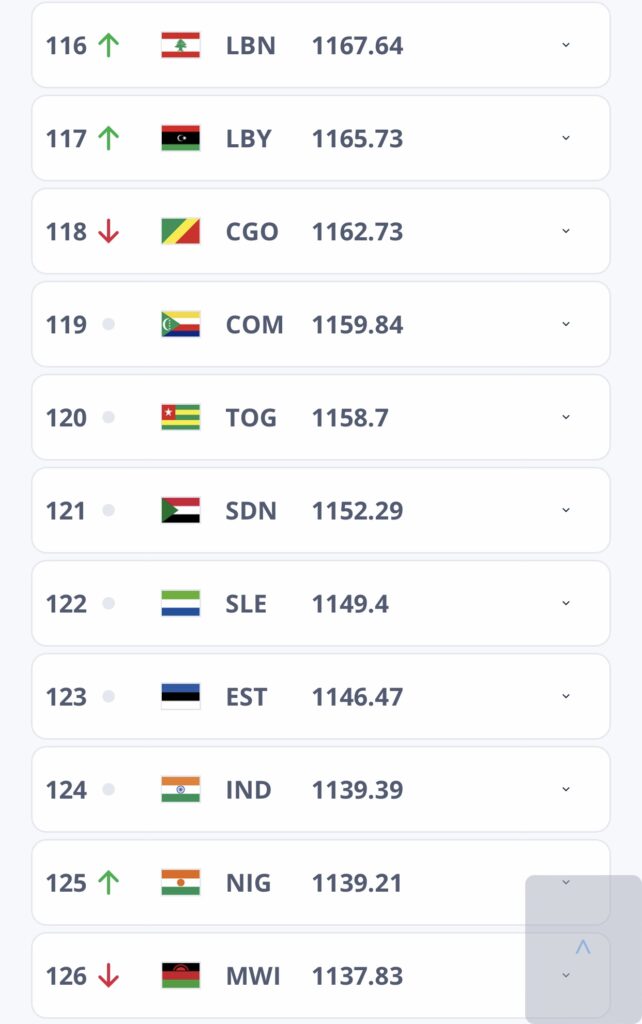642x1024 pixels.
Task: Click the green up arrow beside rank 116
Action: click(108, 45)
